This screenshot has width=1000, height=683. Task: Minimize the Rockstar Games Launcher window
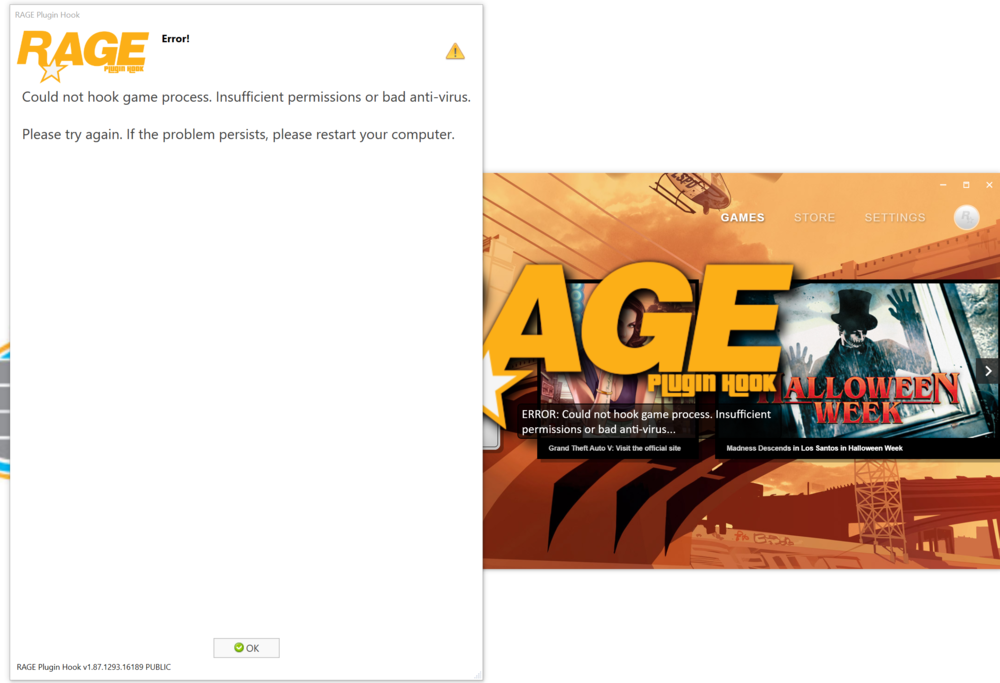(x=941, y=185)
